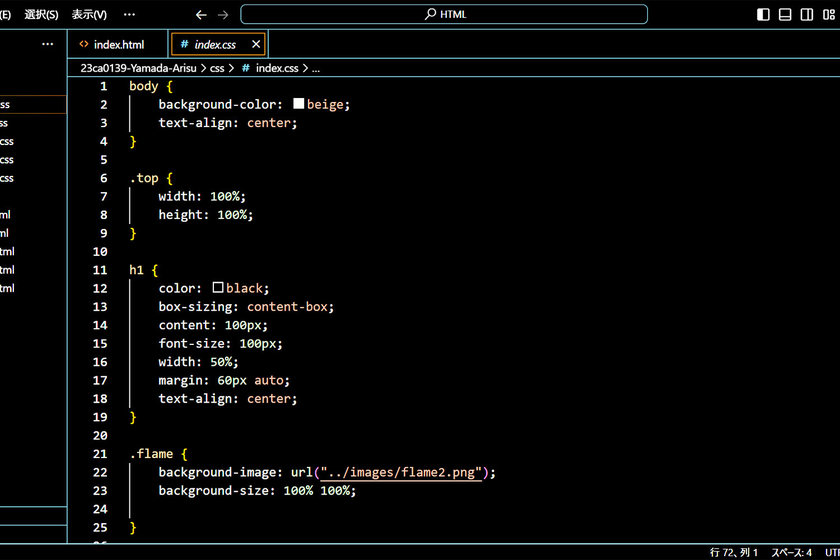Open the 選択(S) menu

tap(41, 15)
